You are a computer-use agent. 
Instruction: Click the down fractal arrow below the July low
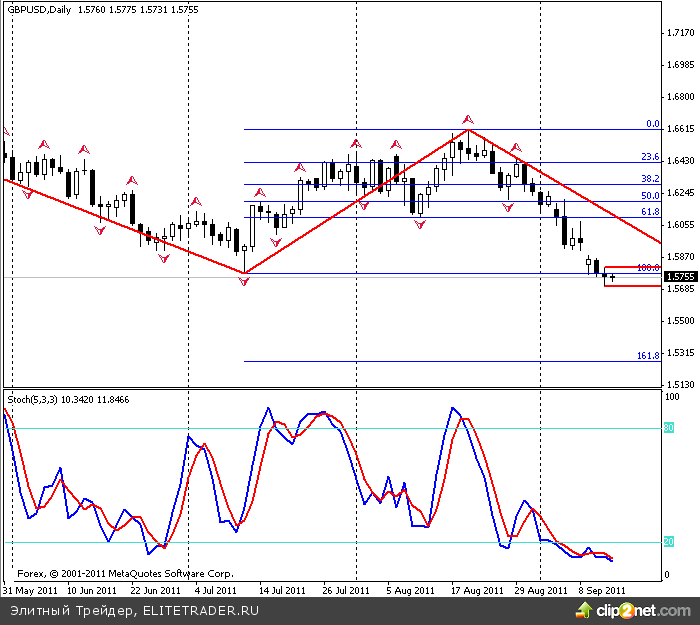click(245, 283)
